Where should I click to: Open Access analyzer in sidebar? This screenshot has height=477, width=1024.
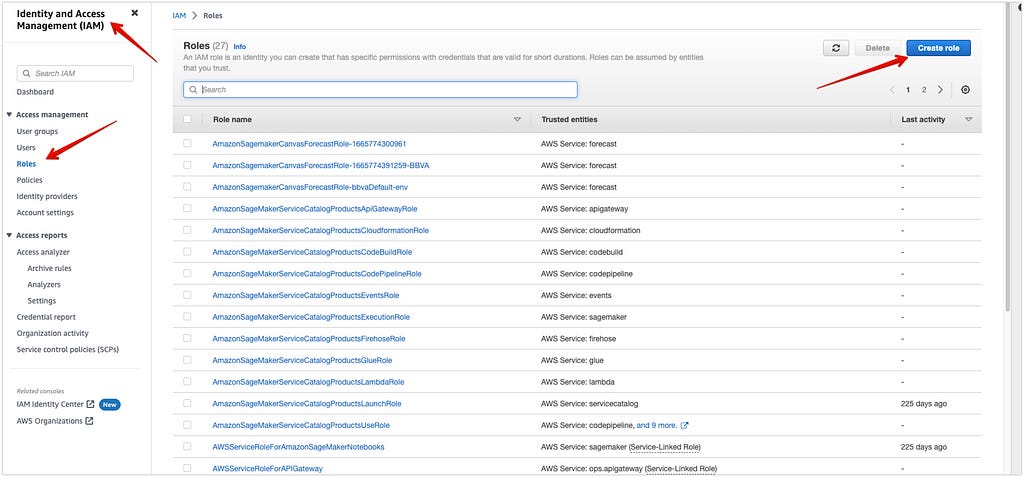[43, 252]
